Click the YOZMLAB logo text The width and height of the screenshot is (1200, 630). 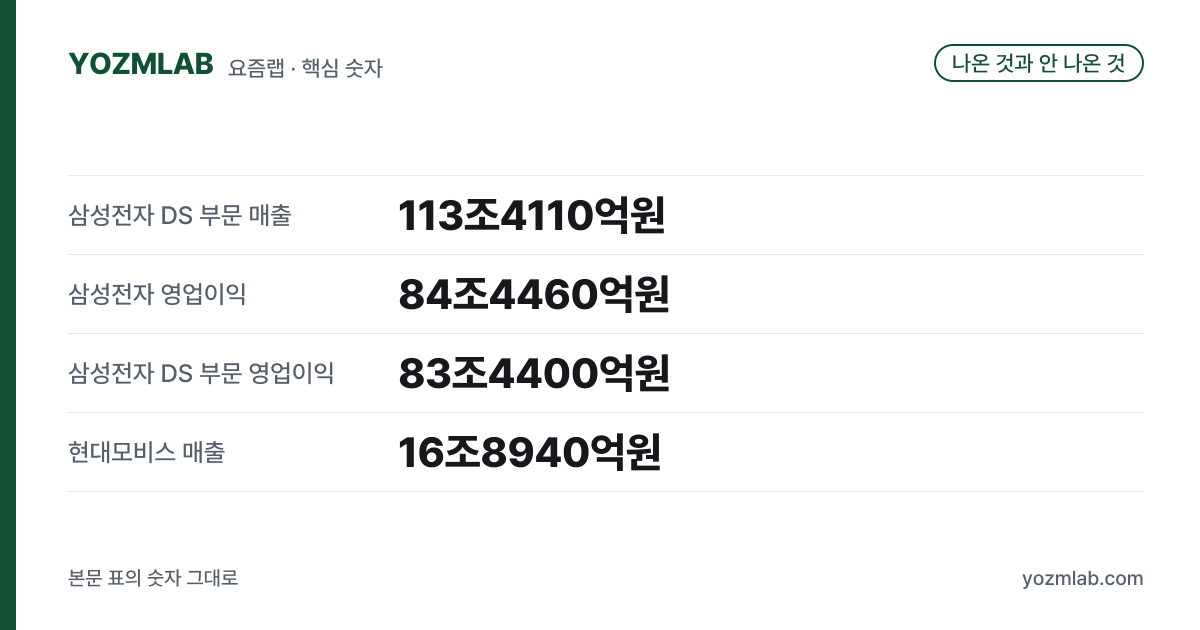pyautogui.click(x=141, y=64)
